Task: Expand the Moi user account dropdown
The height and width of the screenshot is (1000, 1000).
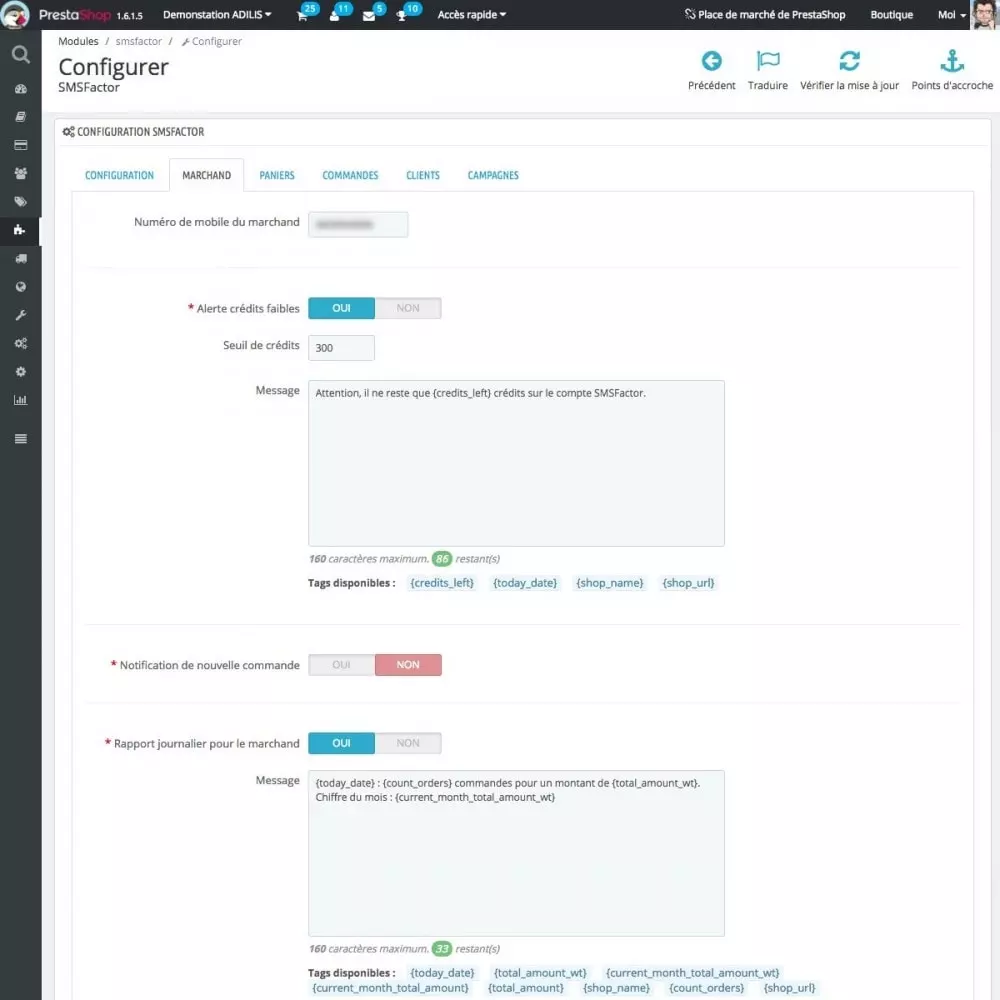Action: (x=951, y=15)
